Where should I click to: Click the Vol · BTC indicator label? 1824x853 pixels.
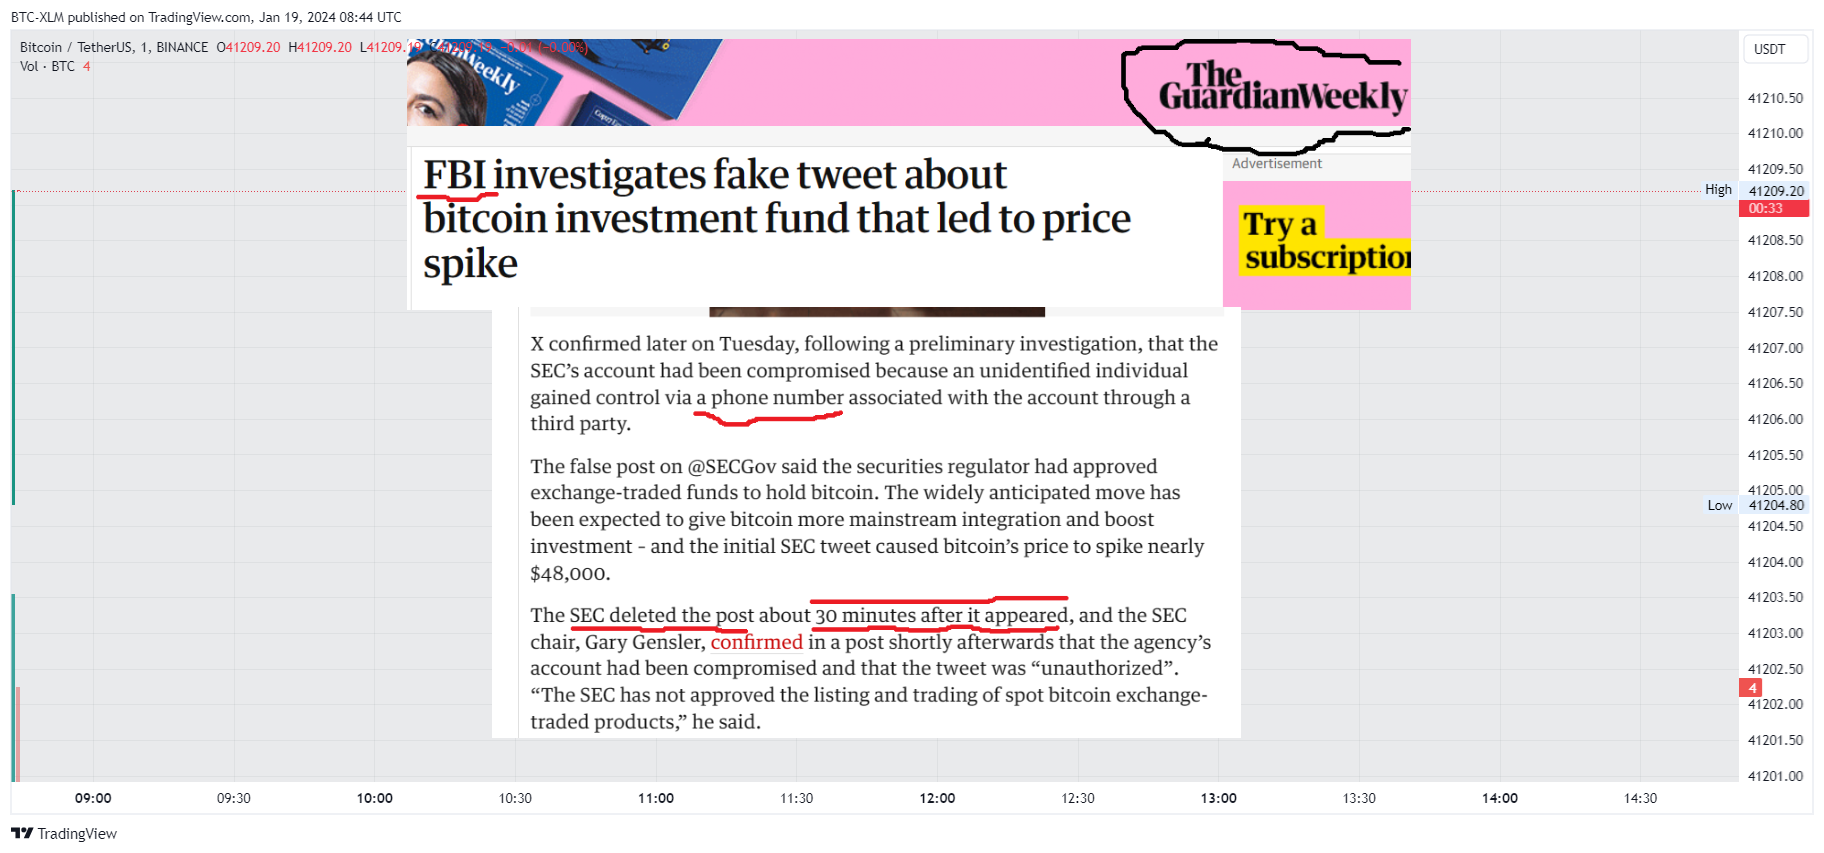tap(47, 66)
